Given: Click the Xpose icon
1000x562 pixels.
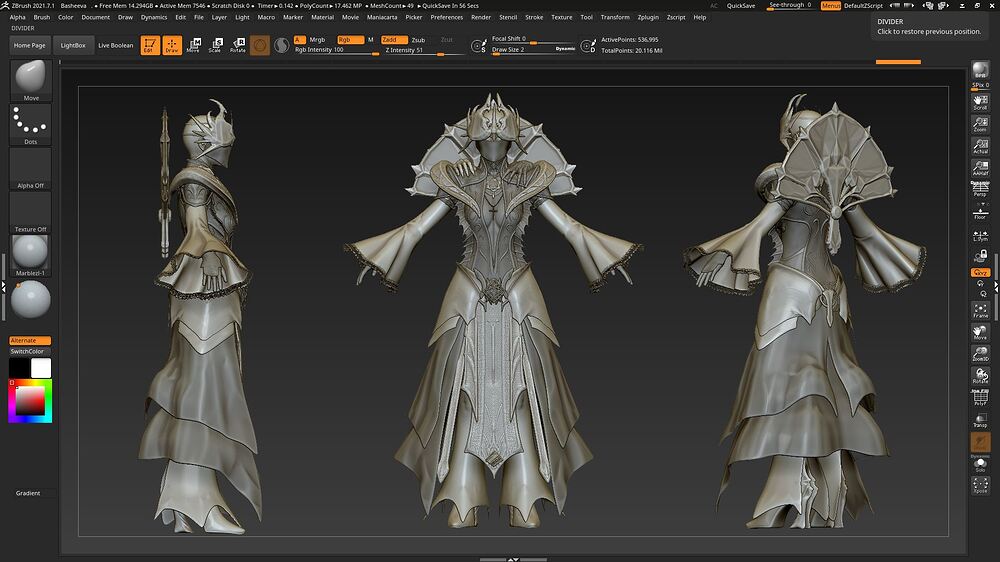Looking at the screenshot, I should [x=980, y=485].
